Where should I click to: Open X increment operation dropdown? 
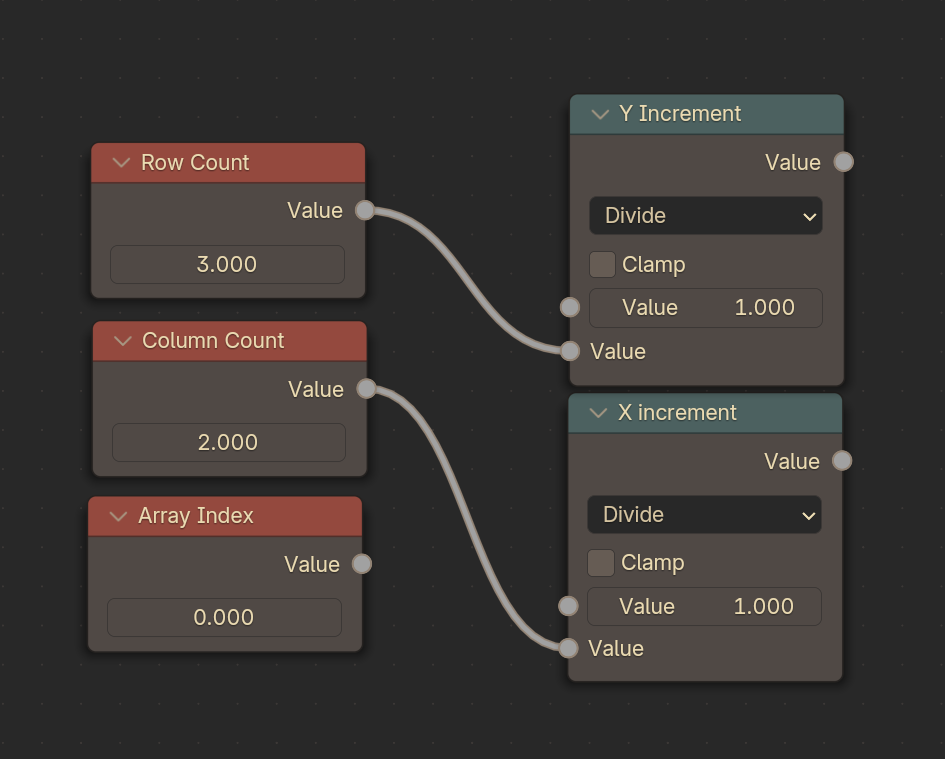click(704, 515)
